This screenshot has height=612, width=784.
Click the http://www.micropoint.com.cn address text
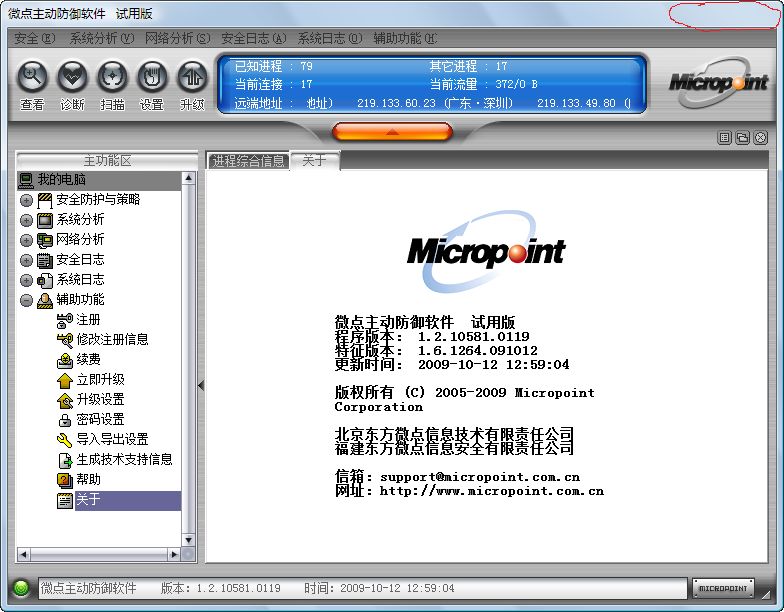click(x=492, y=491)
